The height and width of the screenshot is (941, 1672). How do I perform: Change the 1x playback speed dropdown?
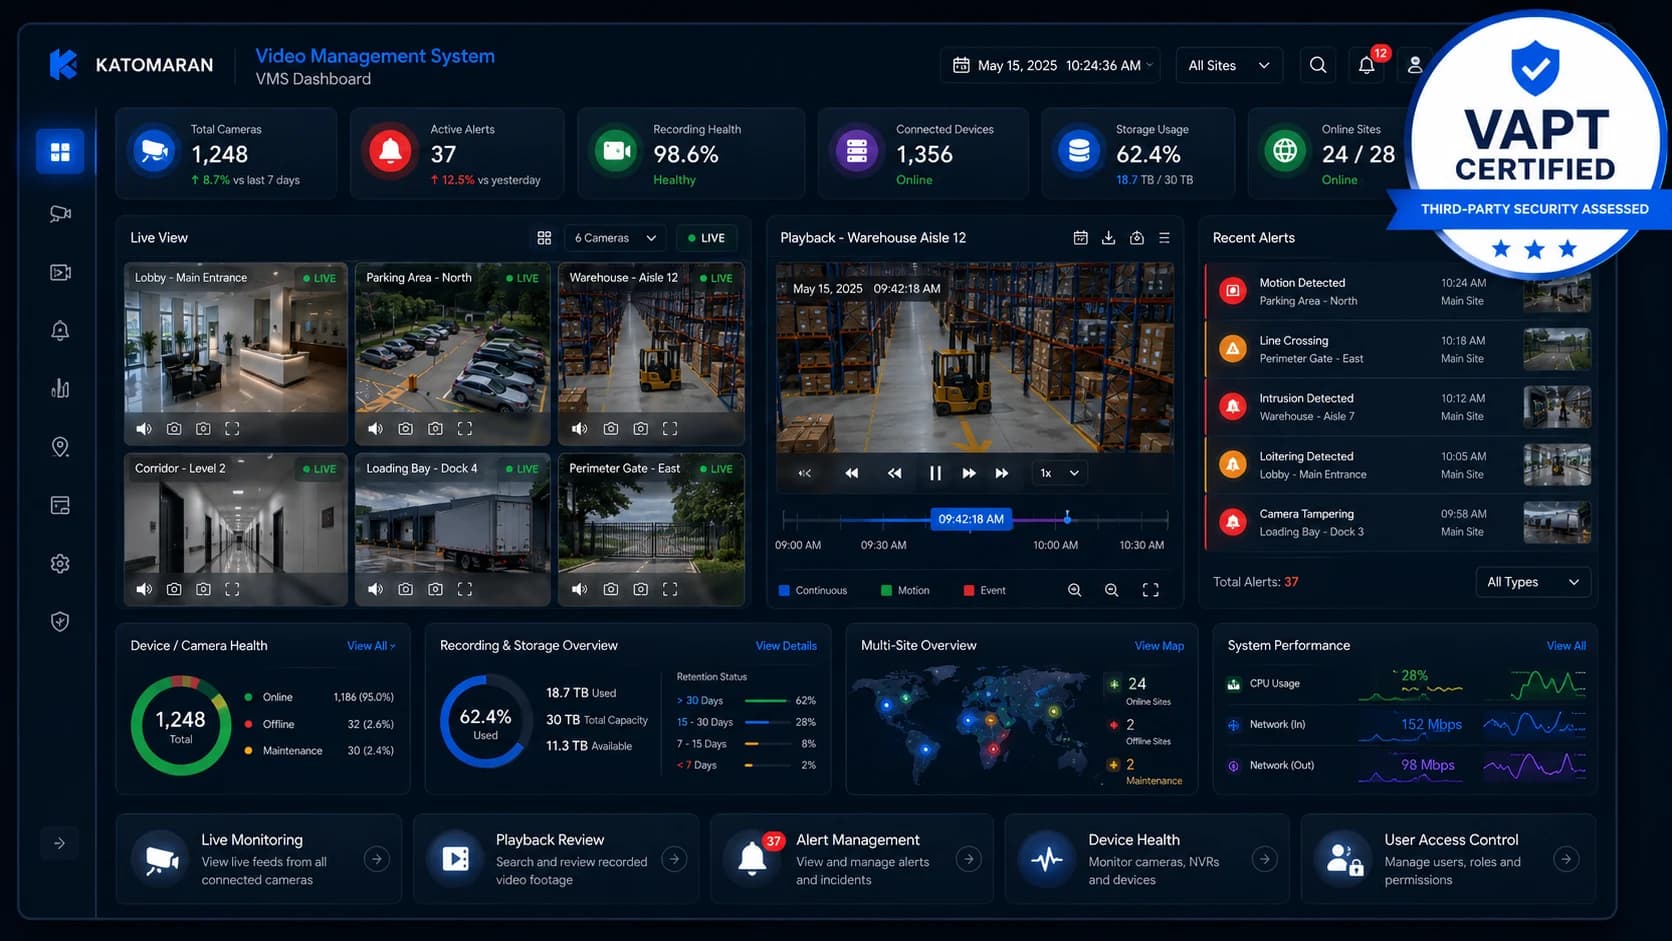click(x=1059, y=473)
